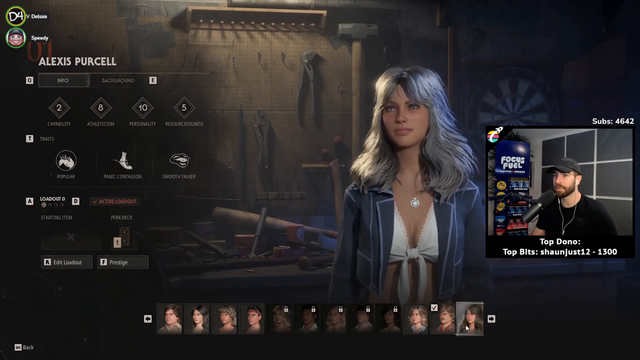Inspect the Popular trait icon
The height and width of the screenshot is (360, 640).
pyautogui.click(x=66, y=160)
